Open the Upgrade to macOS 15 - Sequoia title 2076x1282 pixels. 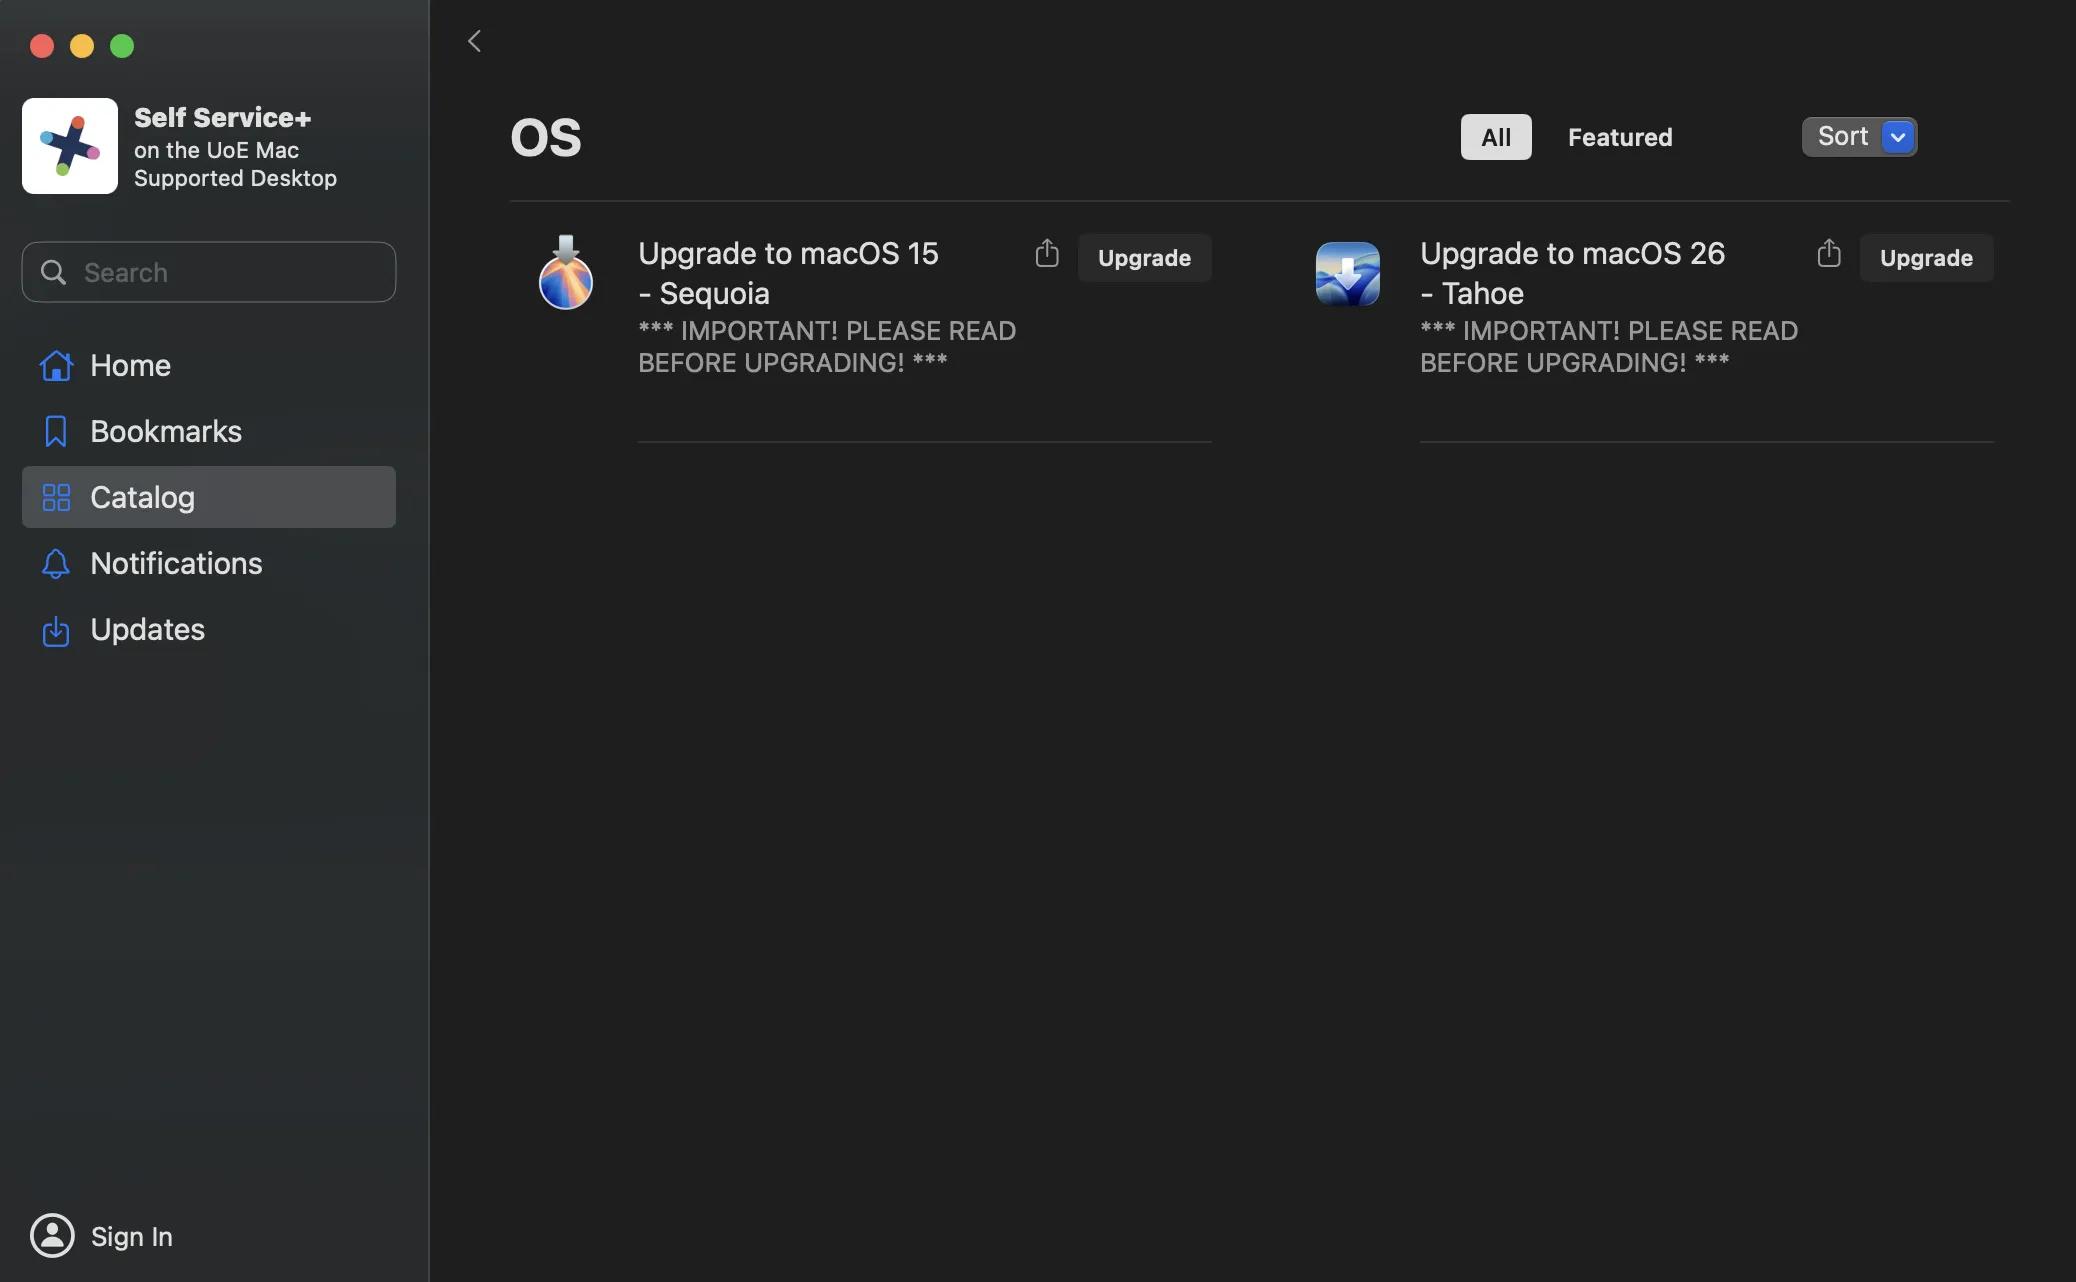click(788, 273)
